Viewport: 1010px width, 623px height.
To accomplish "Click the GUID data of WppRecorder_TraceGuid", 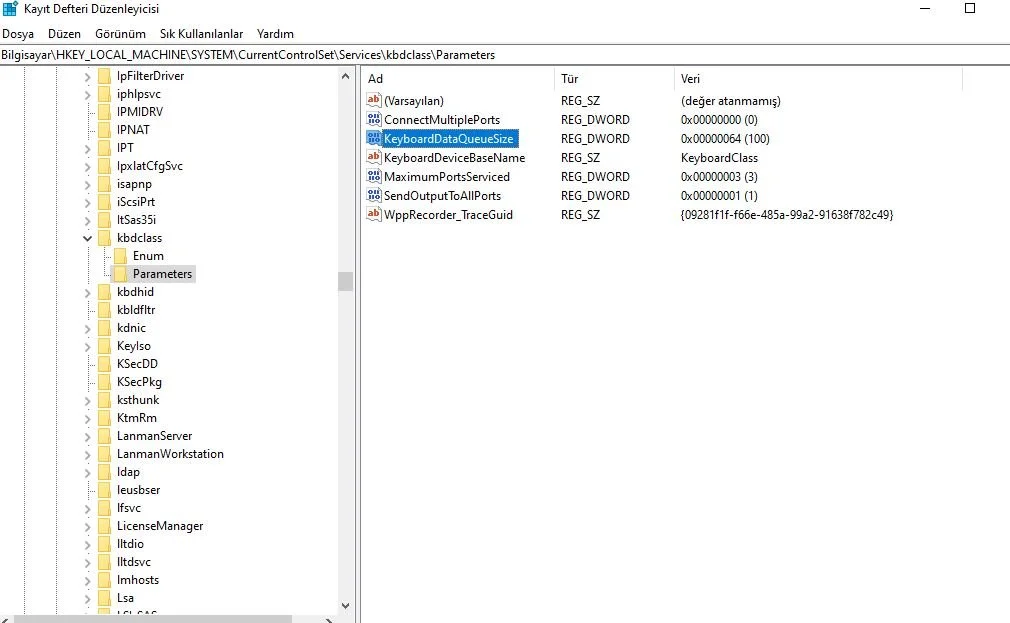I will (x=787, y=215).
